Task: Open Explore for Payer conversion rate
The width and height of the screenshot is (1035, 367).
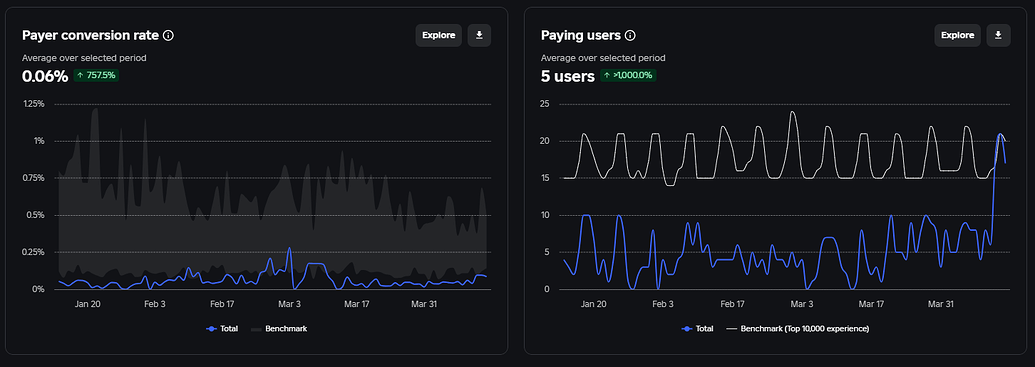Action: click(439, 36)
